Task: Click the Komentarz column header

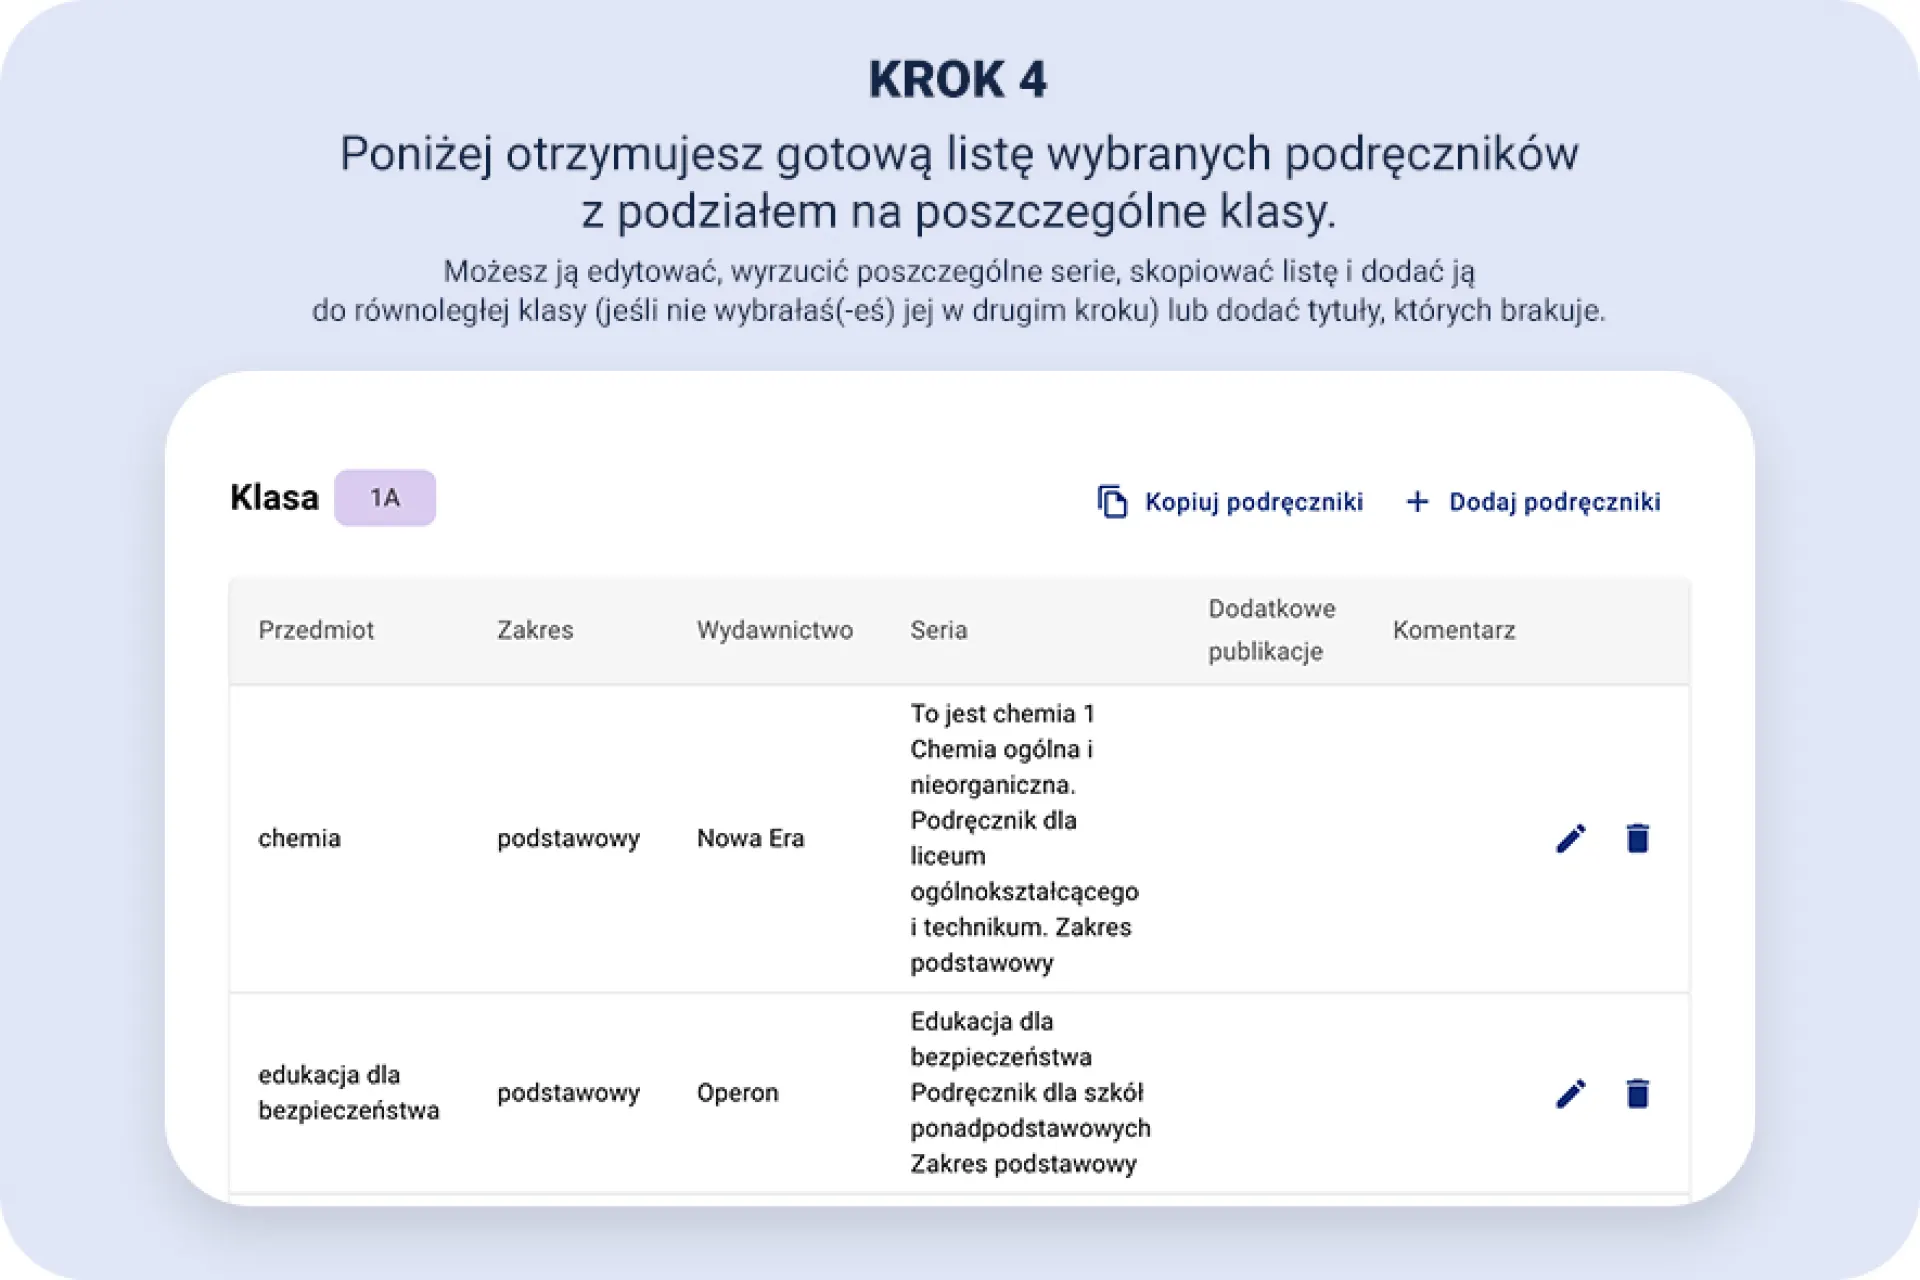Action: point(1453,630)
